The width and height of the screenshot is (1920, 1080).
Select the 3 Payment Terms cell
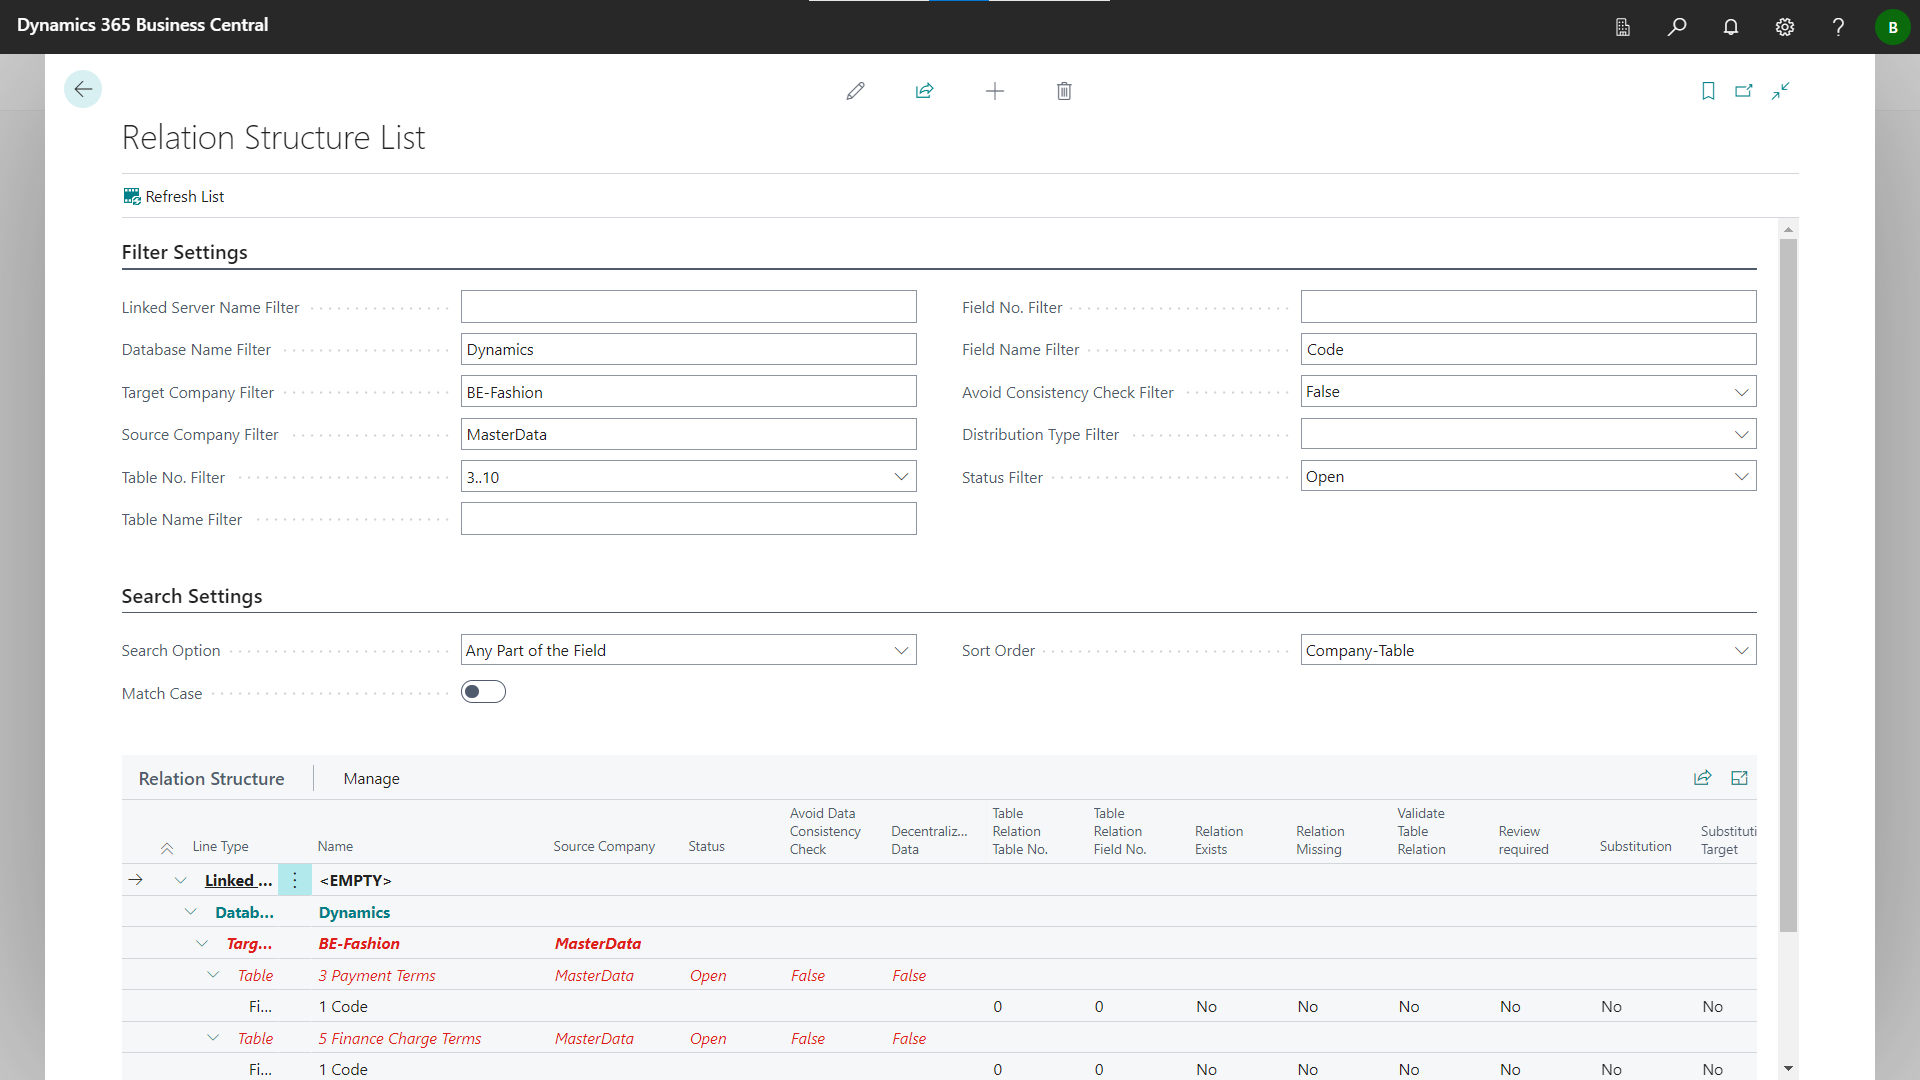pos(377,975)
